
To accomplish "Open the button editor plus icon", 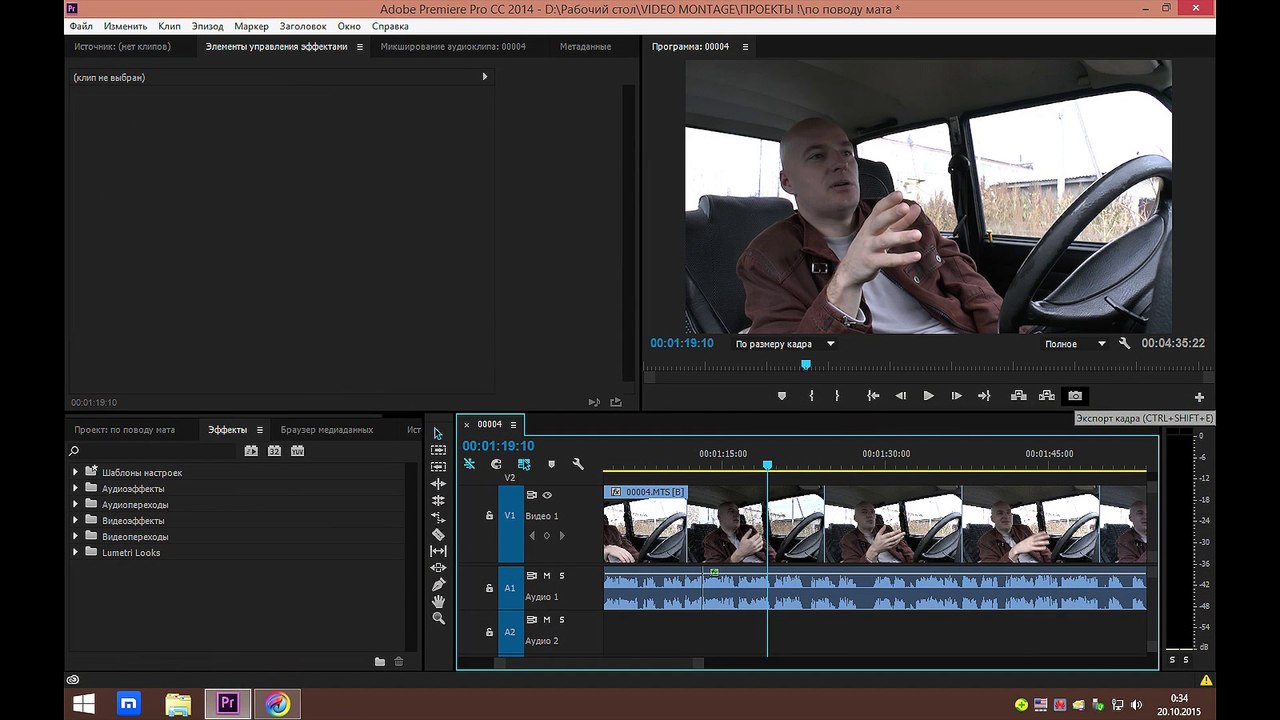I will pos(1199,397).
